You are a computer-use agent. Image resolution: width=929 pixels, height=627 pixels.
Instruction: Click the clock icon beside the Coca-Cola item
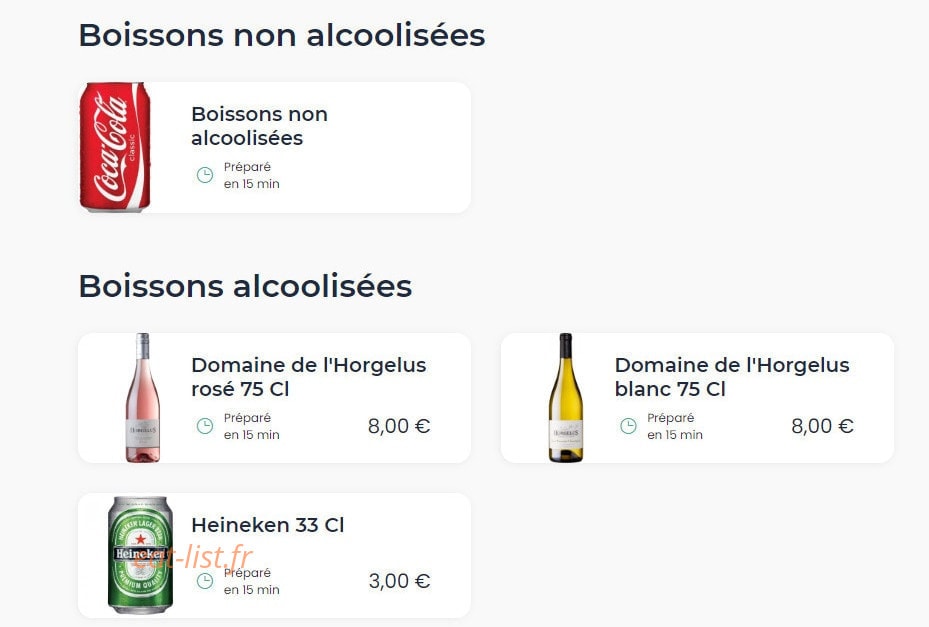[205, 175]
